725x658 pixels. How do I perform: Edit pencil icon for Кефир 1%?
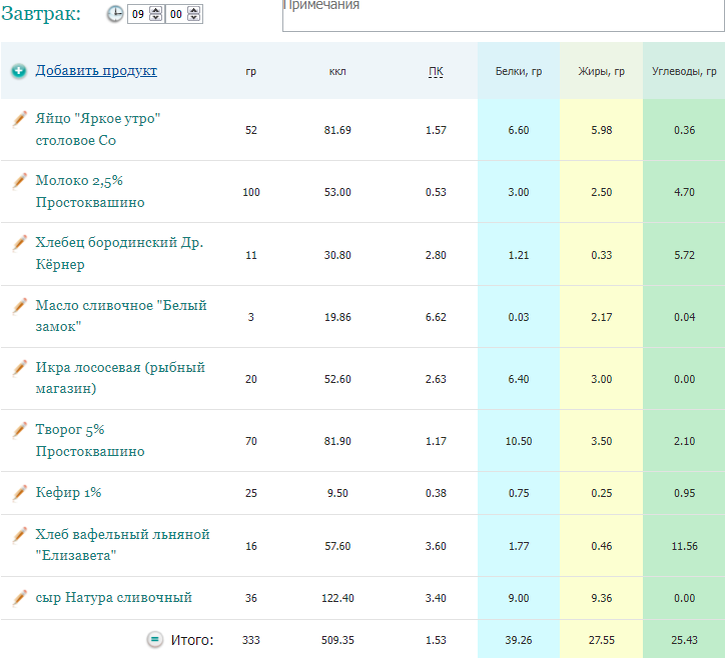(x=19, y=493)
